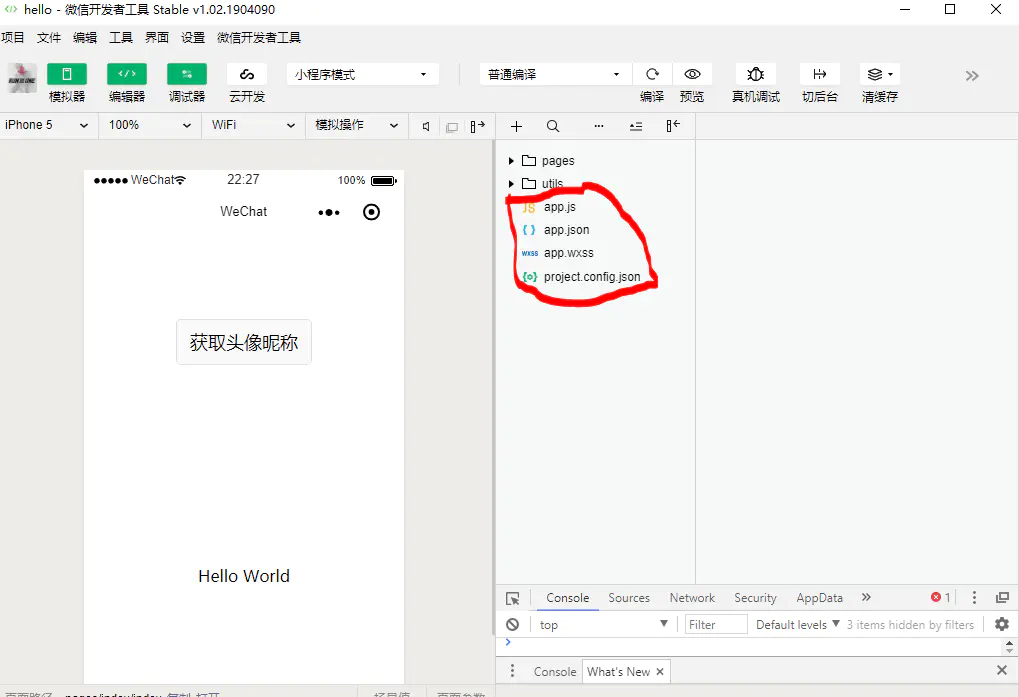This screenshot has height=697, width=1019.
Task: Open the 界面 menu
Action: [x=157, y=38]
